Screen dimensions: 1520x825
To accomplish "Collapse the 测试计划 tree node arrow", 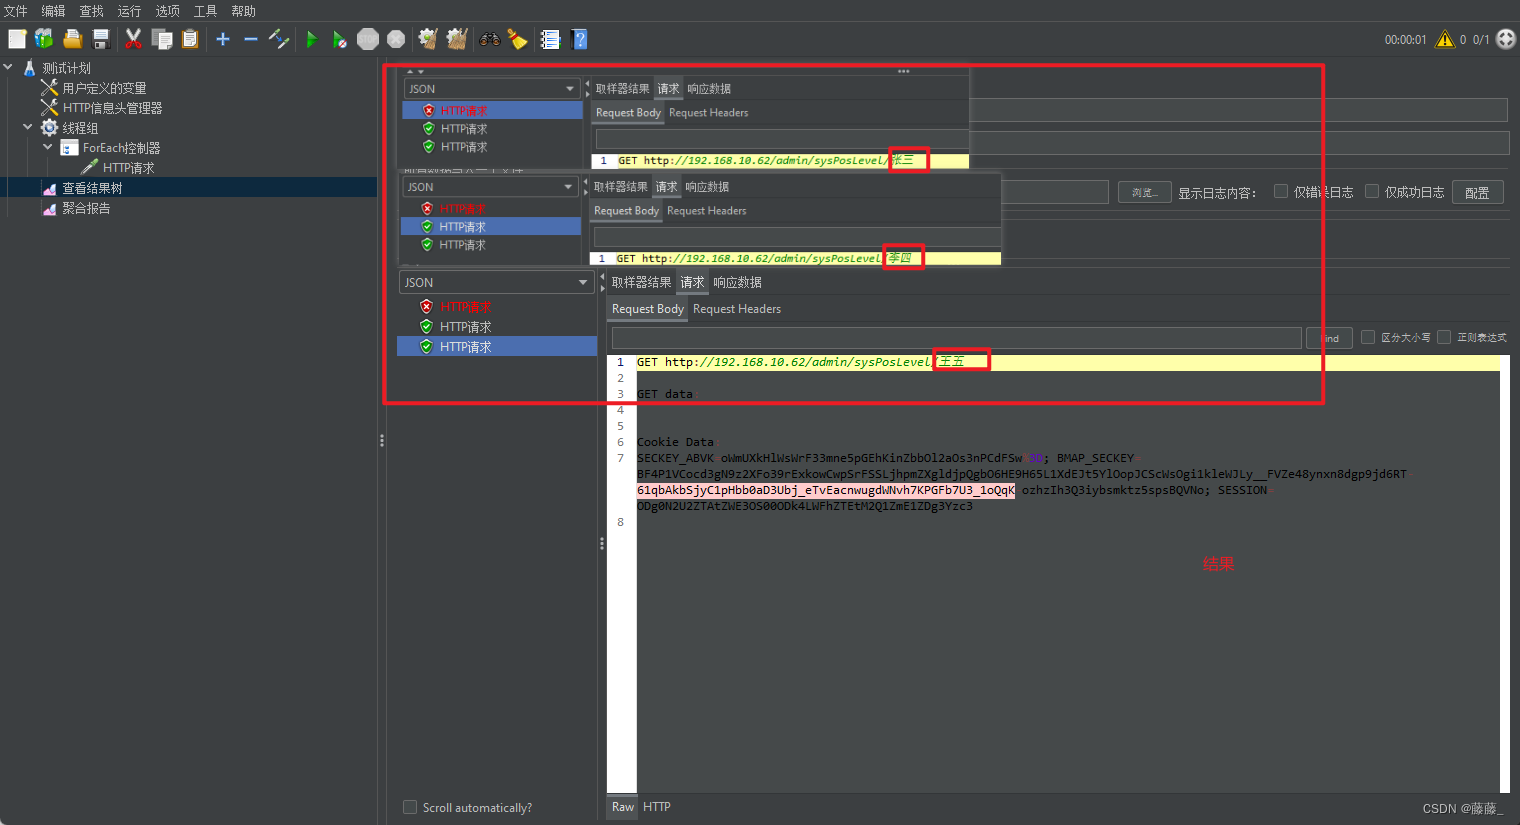I will click(8, 67).
